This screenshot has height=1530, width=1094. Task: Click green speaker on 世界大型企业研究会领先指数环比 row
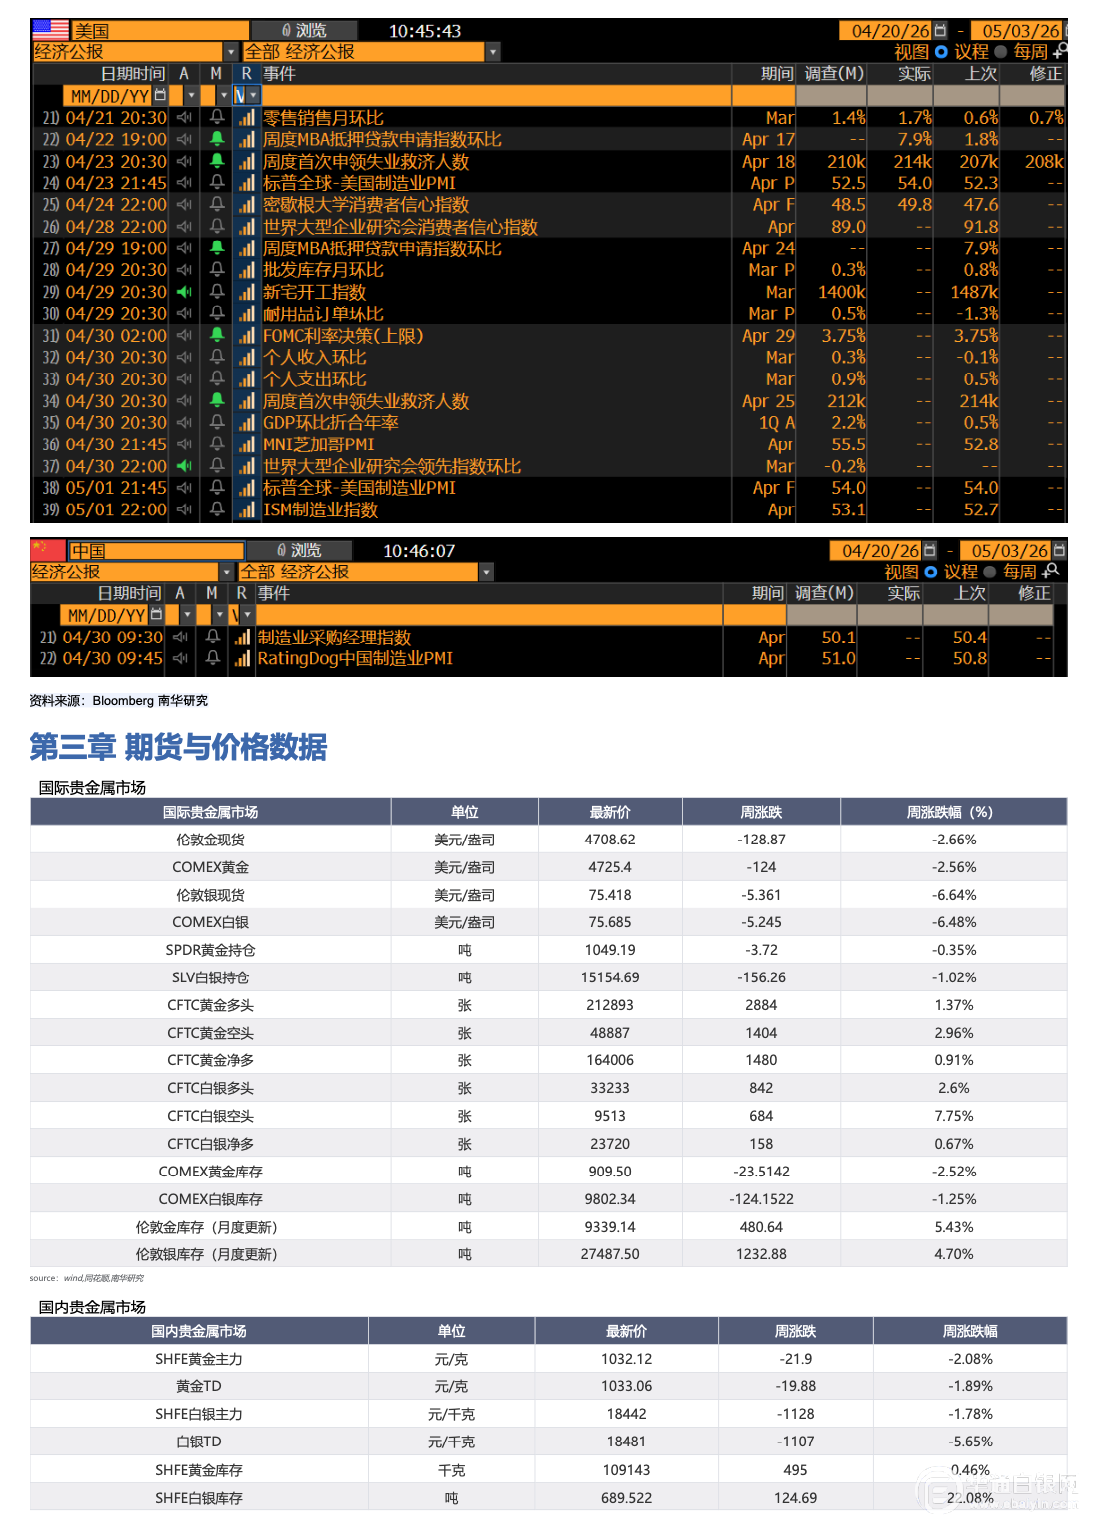coord(184,466)
